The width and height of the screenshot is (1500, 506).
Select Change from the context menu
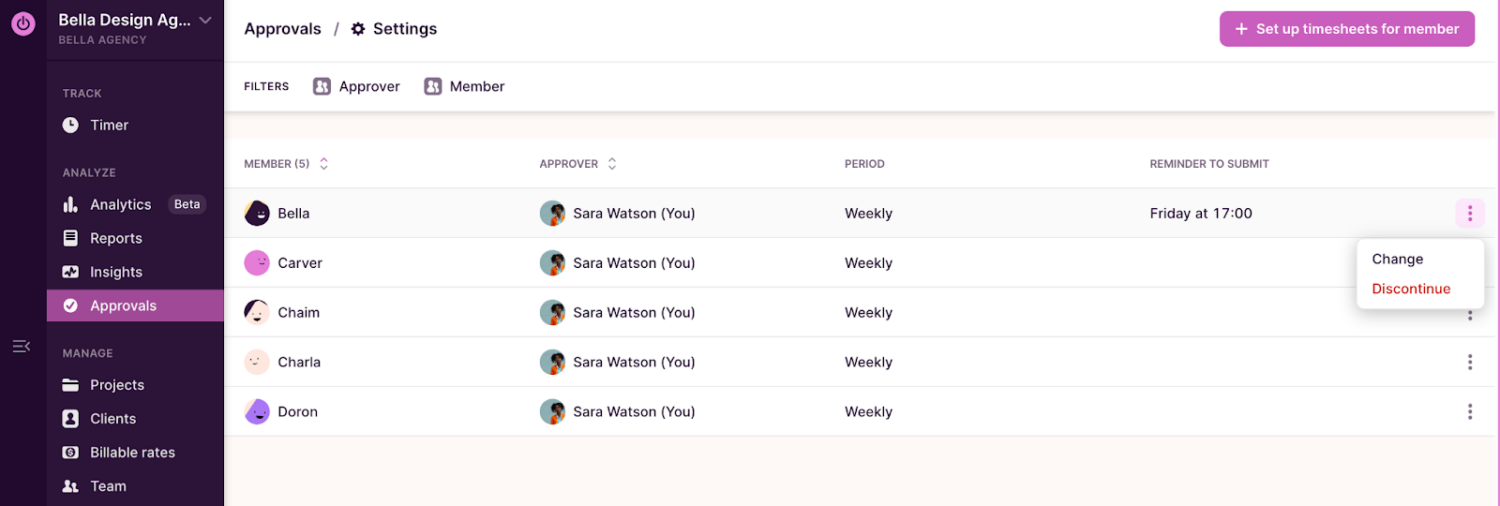[1397, 259]
